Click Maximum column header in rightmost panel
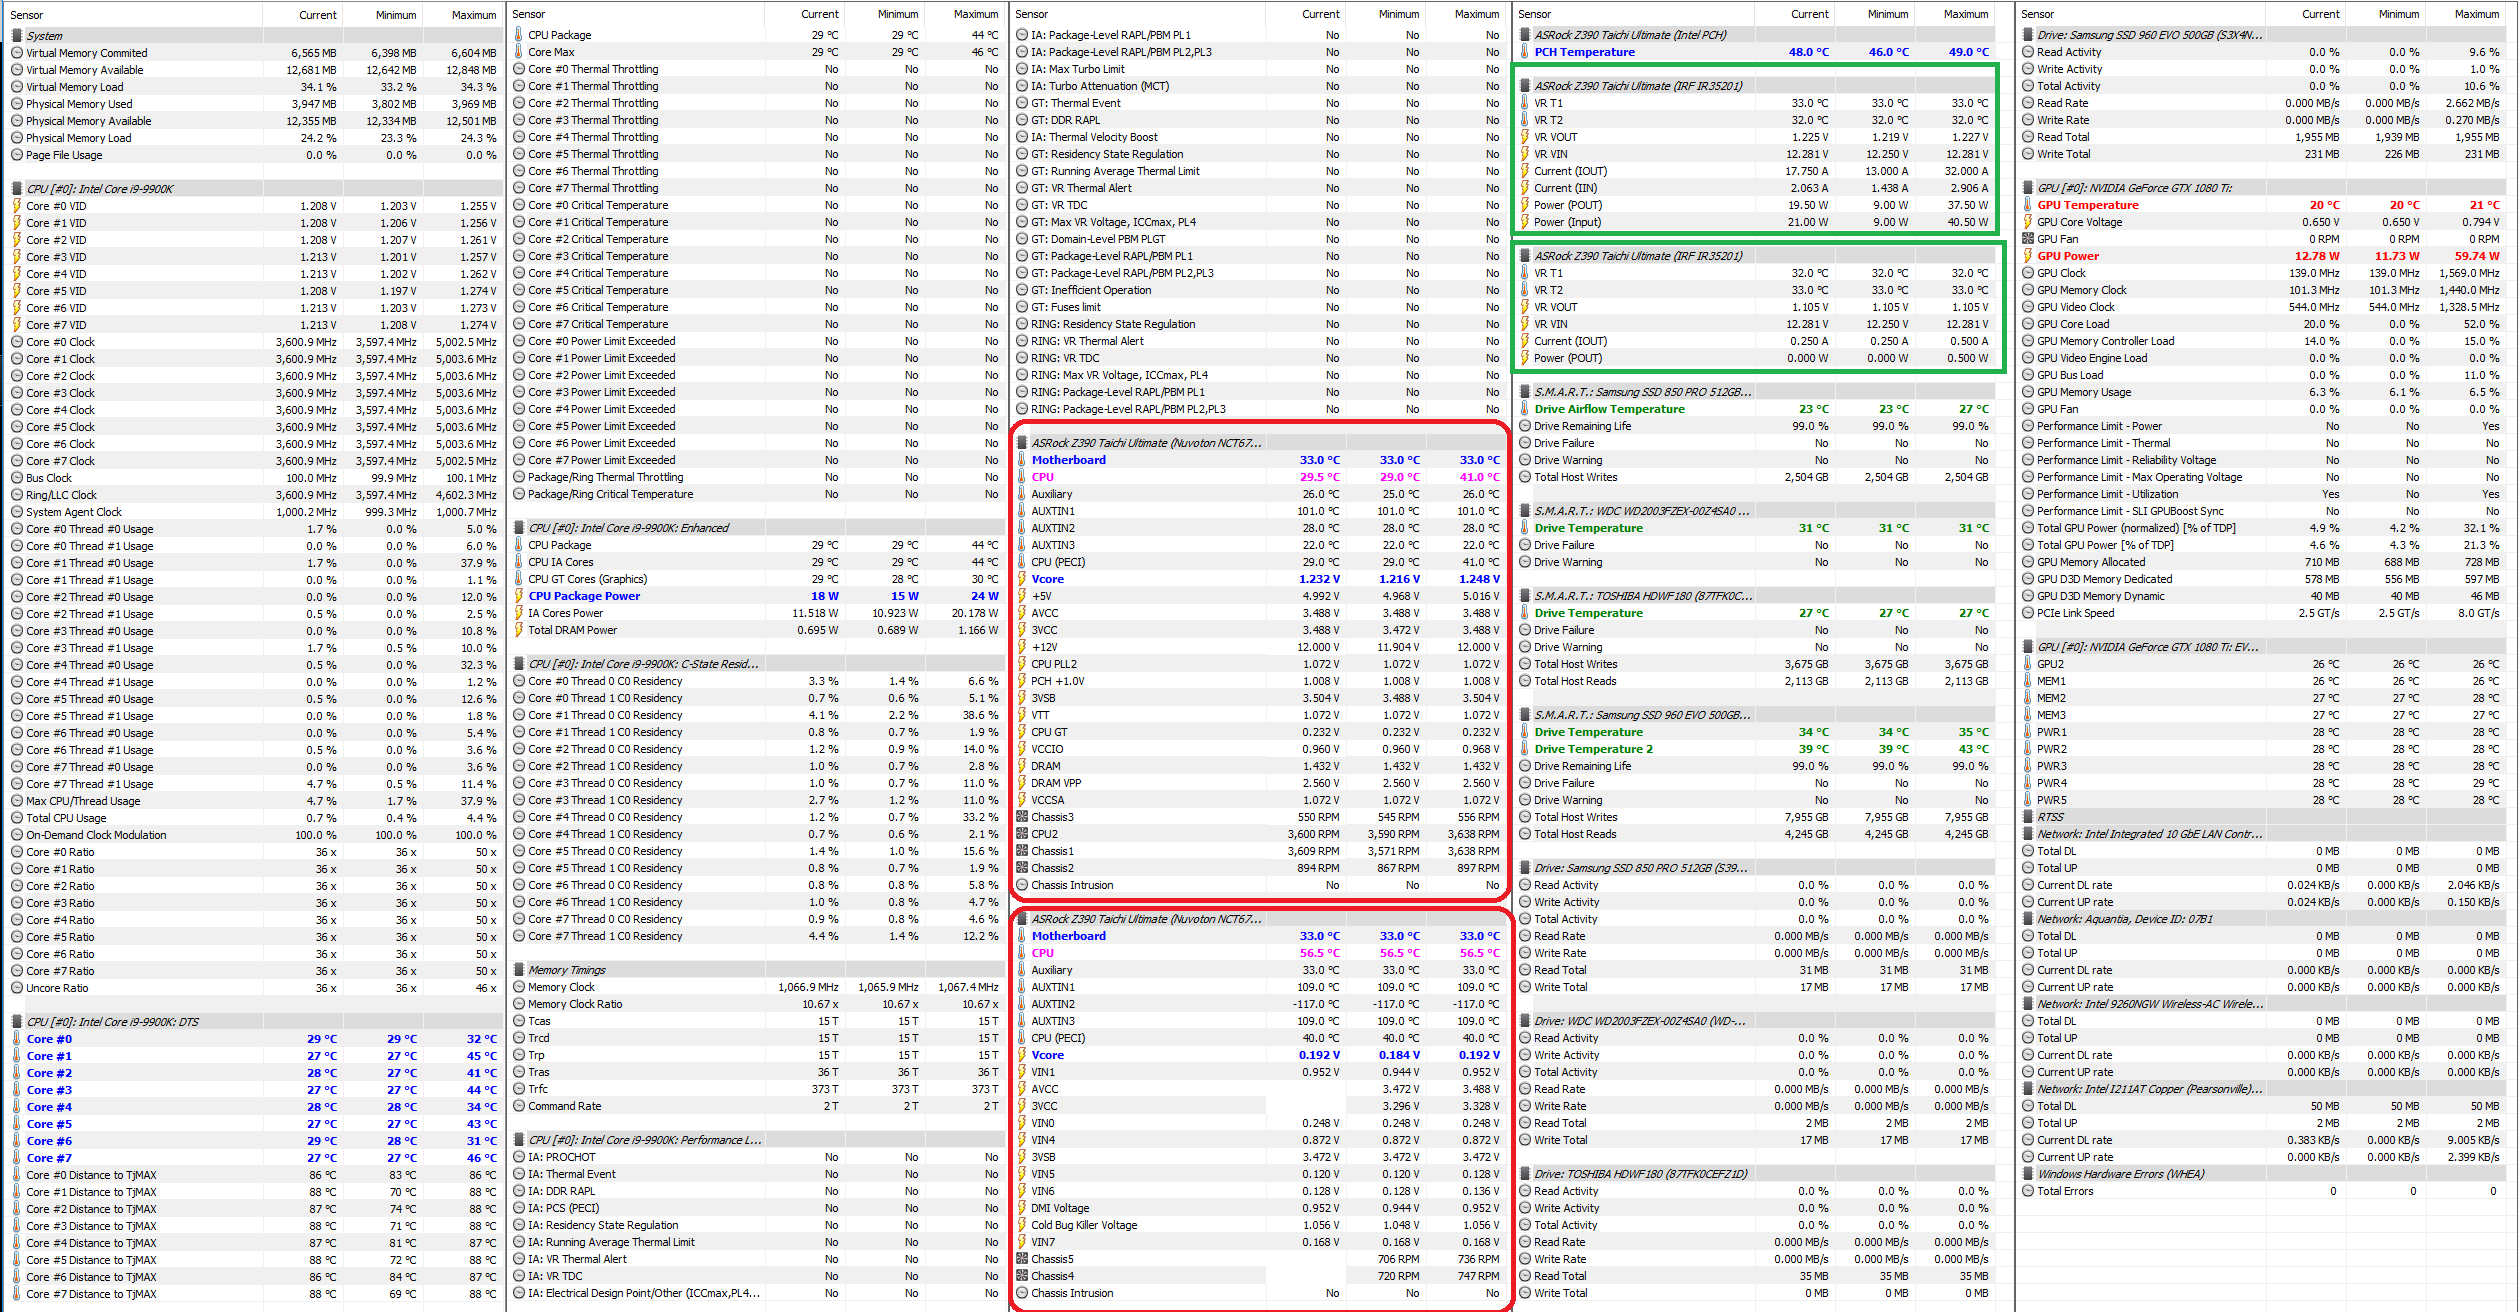 click(2475, 14)
